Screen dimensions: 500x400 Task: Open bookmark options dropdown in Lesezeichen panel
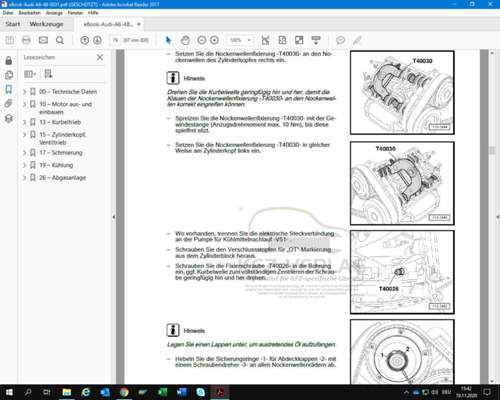30,74
